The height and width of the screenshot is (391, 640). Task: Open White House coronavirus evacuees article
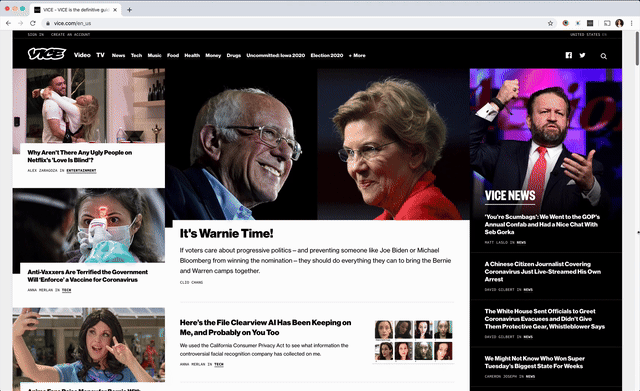544,319
